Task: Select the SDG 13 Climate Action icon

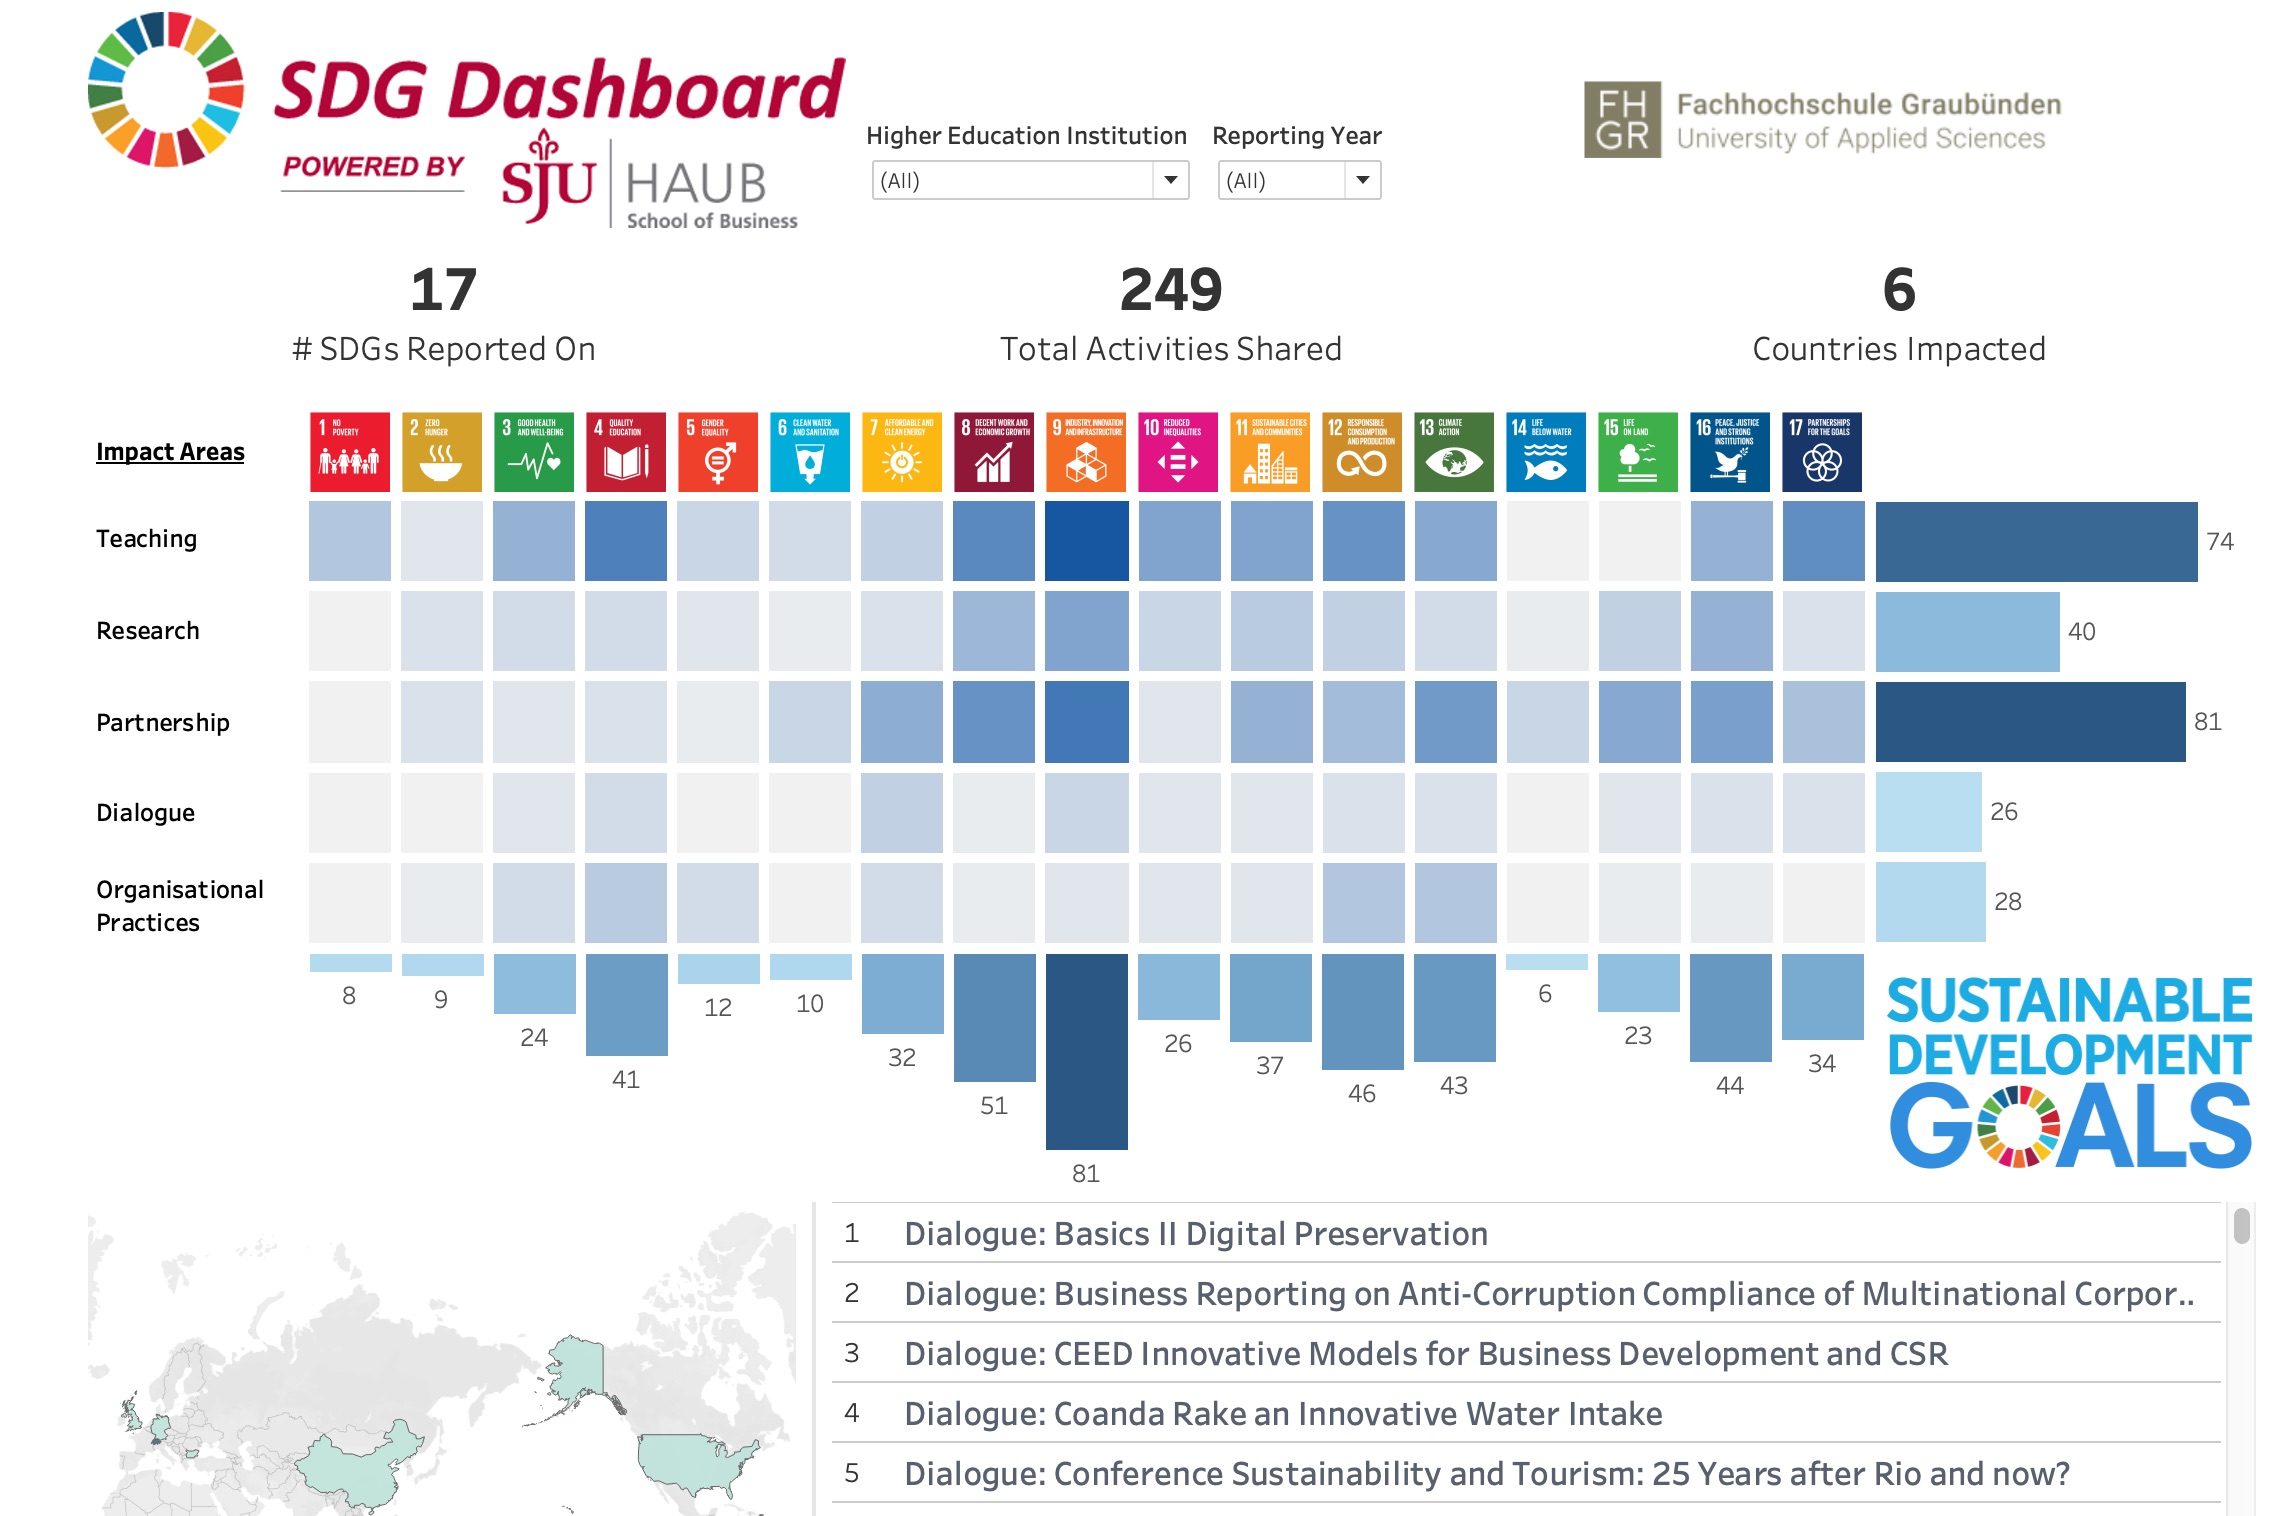Action: pos(1453,452)
